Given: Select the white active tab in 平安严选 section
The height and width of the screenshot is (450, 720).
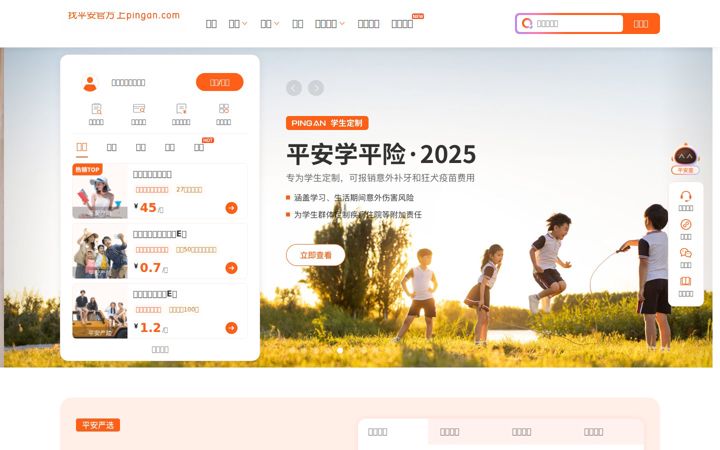Looking at the screenshot, I should coord(393,432).
